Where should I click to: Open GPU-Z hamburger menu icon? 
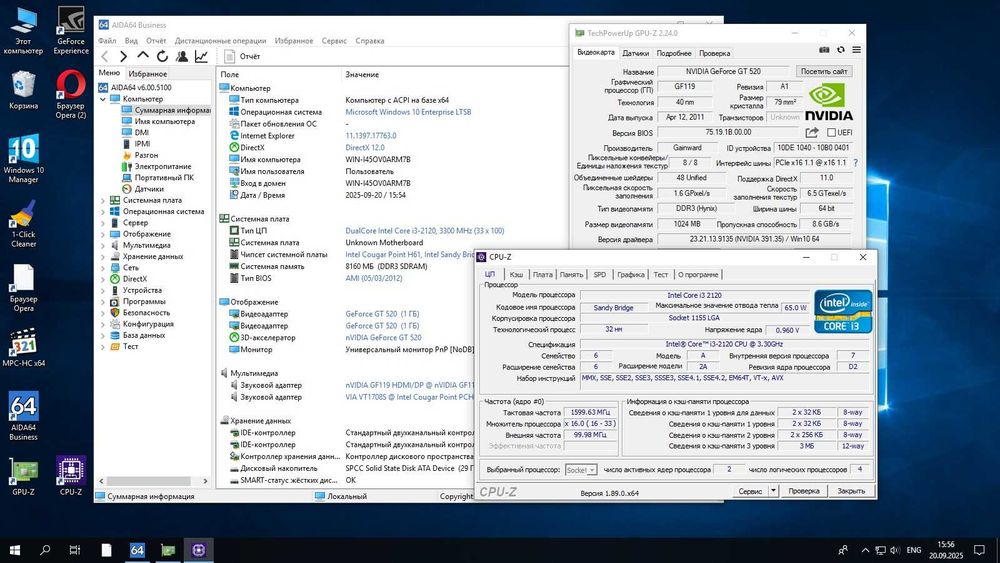pyautogui.click(x=857, y=50)
